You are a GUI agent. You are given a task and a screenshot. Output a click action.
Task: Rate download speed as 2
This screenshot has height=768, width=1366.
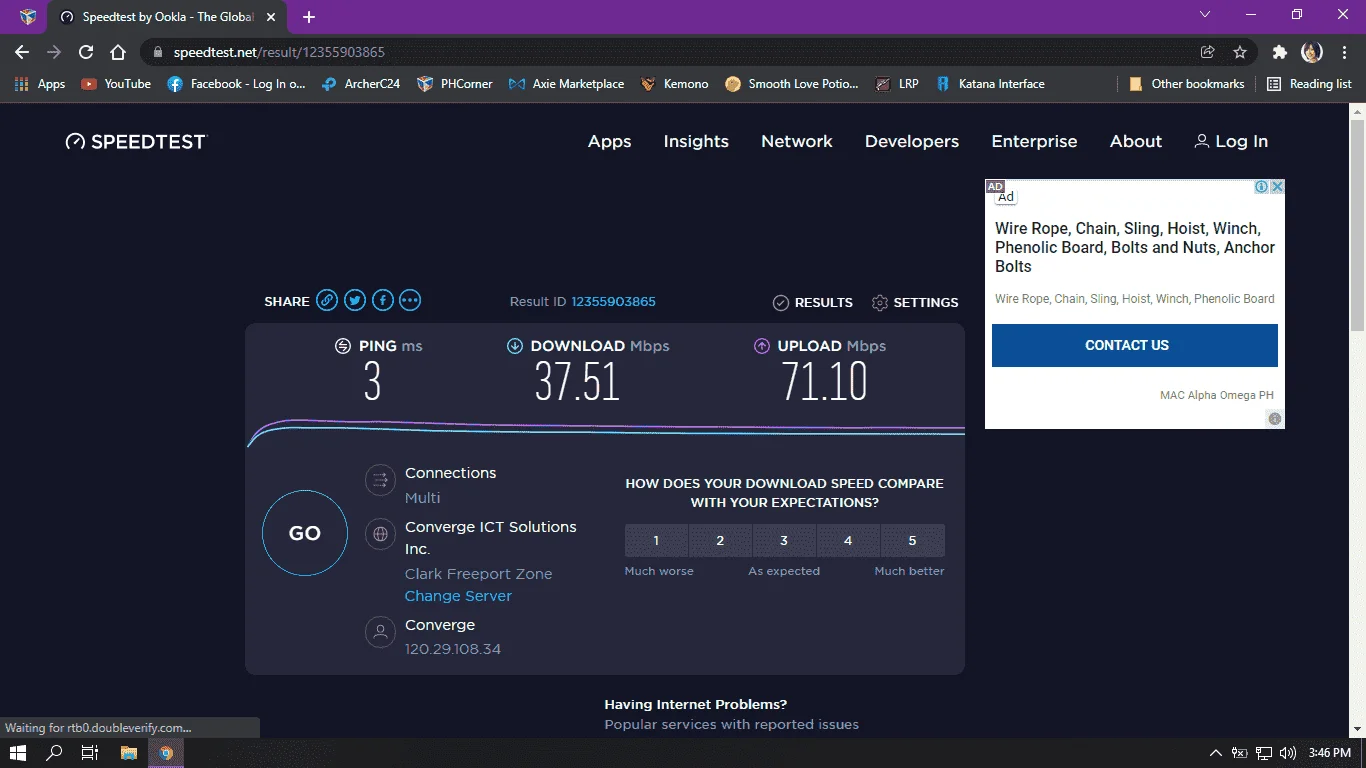point(720,540)
